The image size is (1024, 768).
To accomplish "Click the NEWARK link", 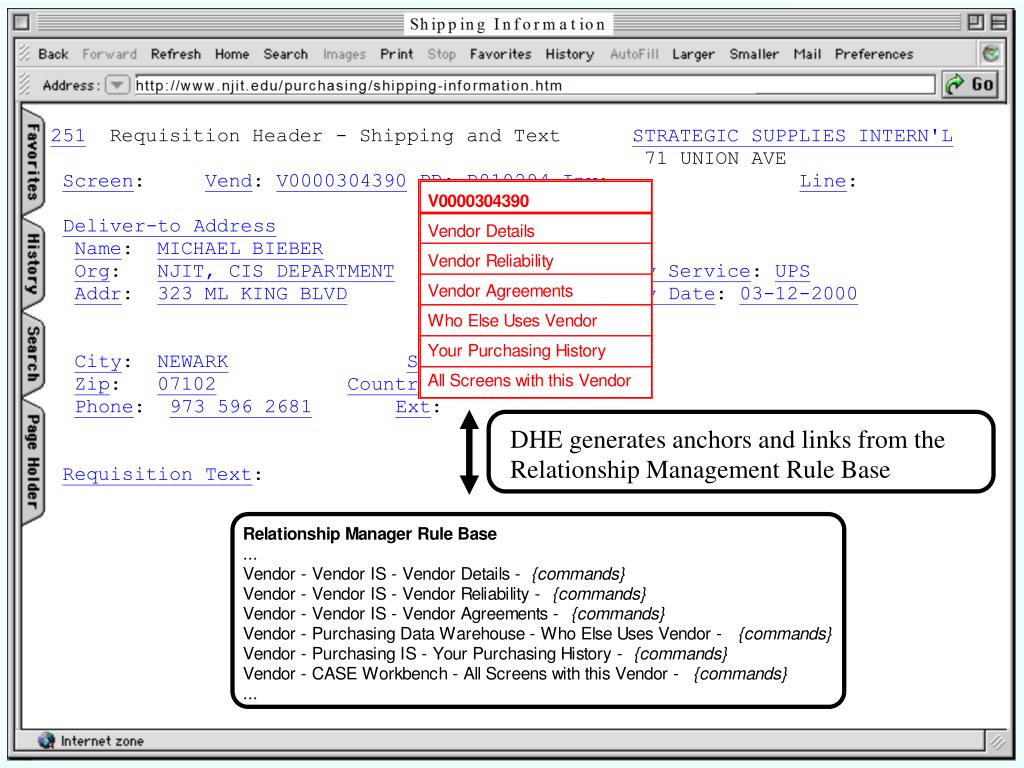I will pos(193,362).
